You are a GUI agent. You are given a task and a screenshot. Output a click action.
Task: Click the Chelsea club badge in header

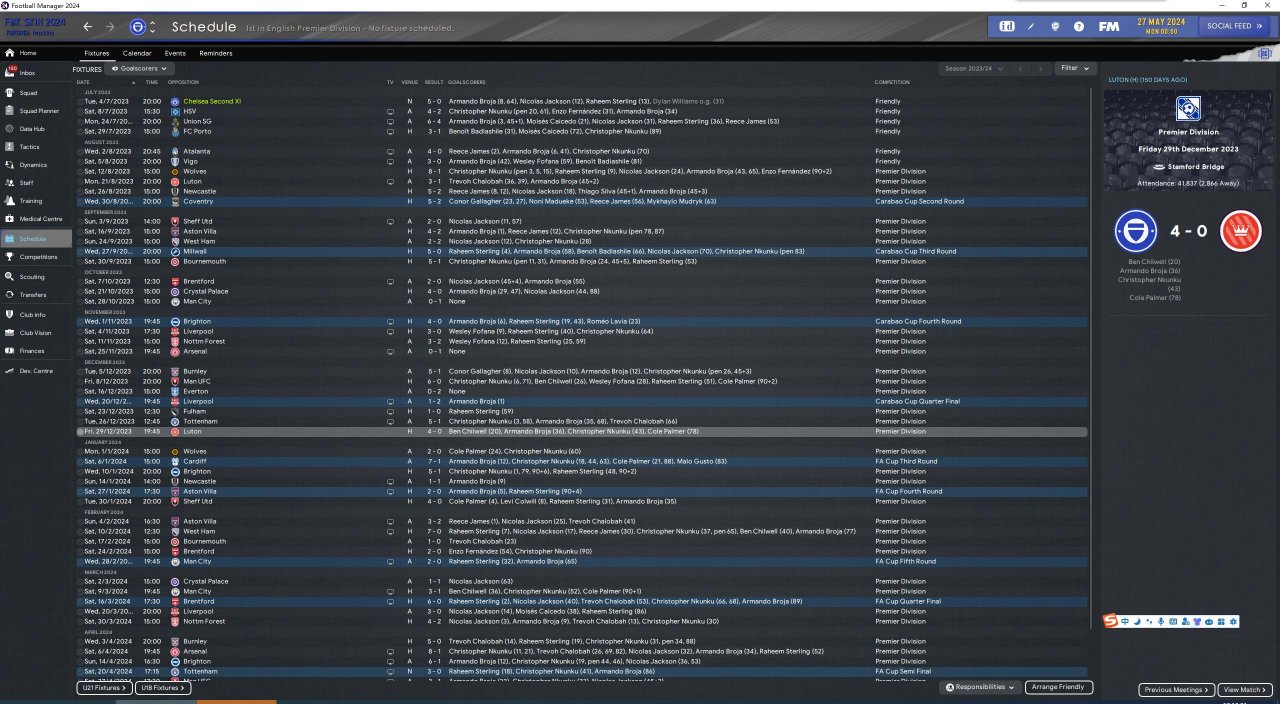pyautogui.click(x=138, y=26)
